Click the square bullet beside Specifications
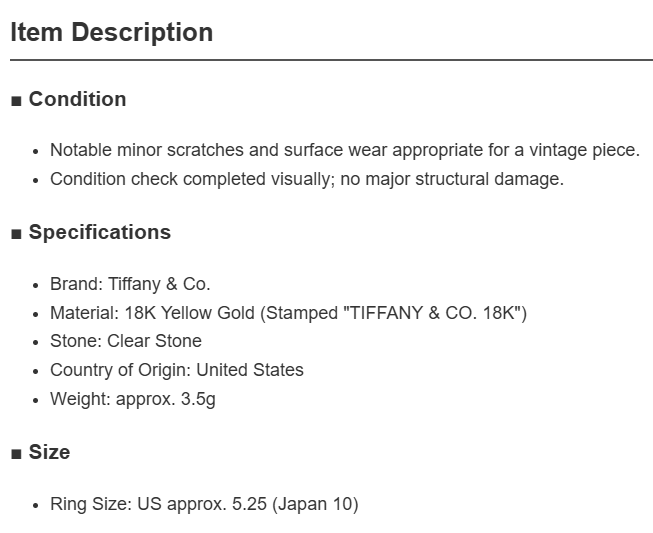653x533 pixels. pyautogui.click(x=16, y=234)
